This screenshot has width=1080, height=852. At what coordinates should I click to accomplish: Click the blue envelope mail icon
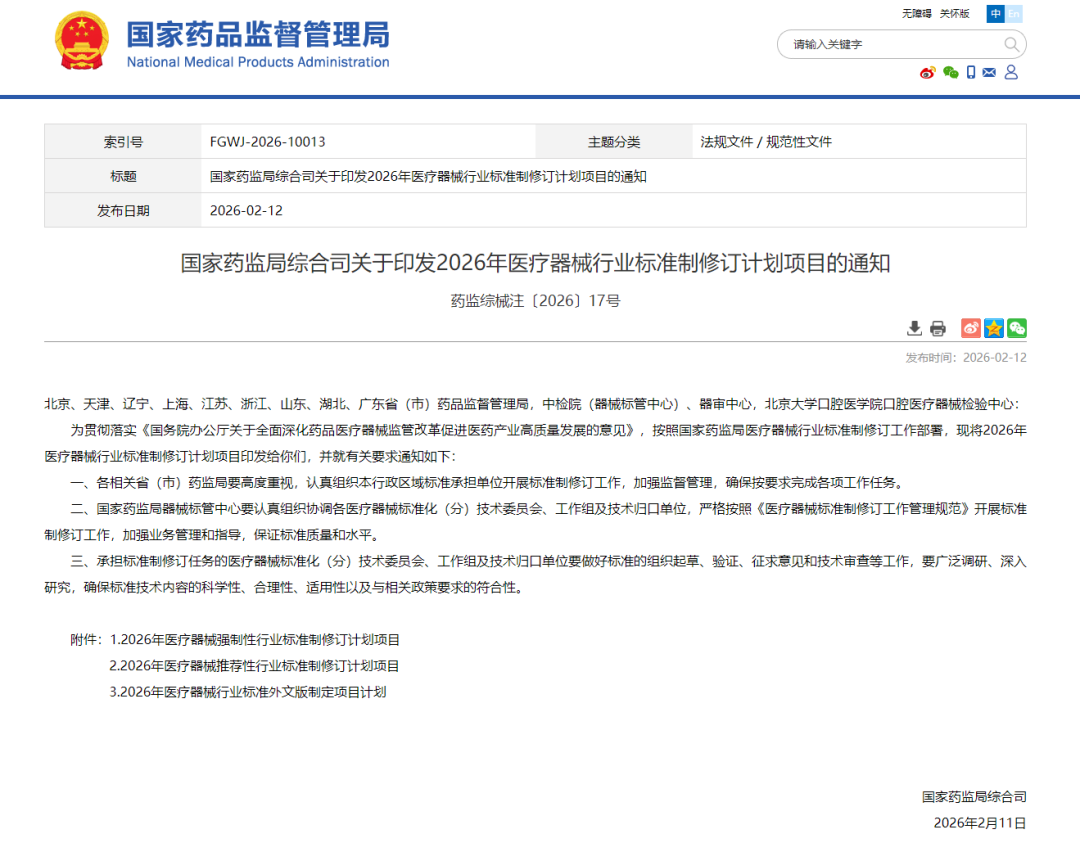[x=989, y=72]
